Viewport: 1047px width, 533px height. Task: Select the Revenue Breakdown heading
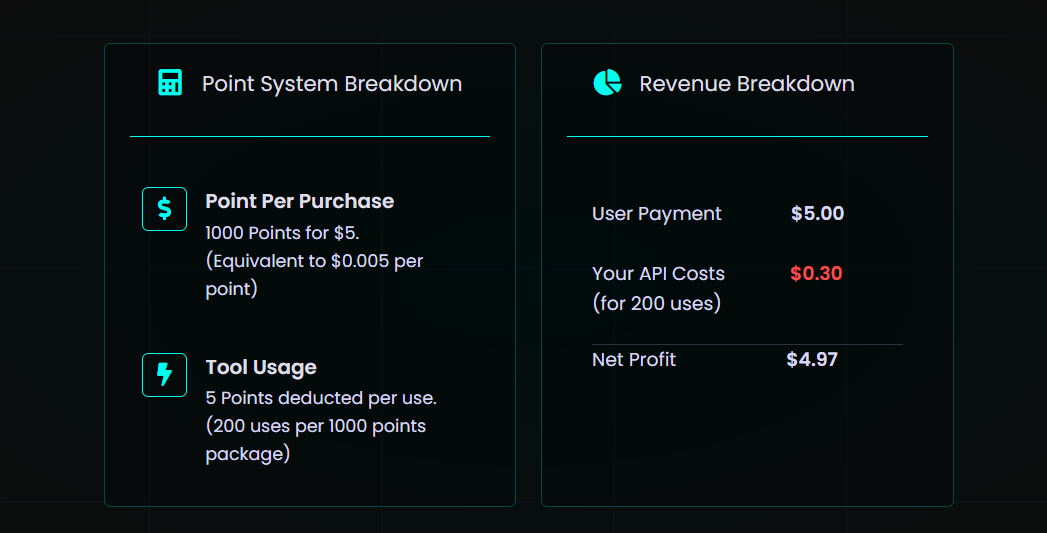click(747, 84)
